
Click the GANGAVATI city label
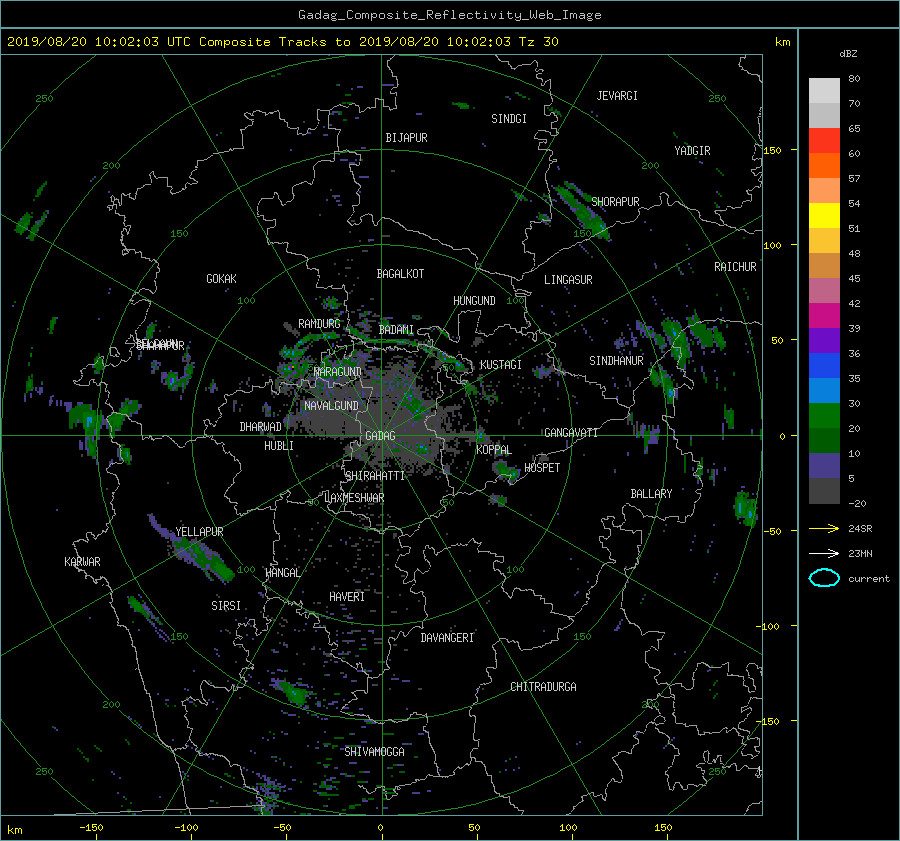click(x=571, y=433)
